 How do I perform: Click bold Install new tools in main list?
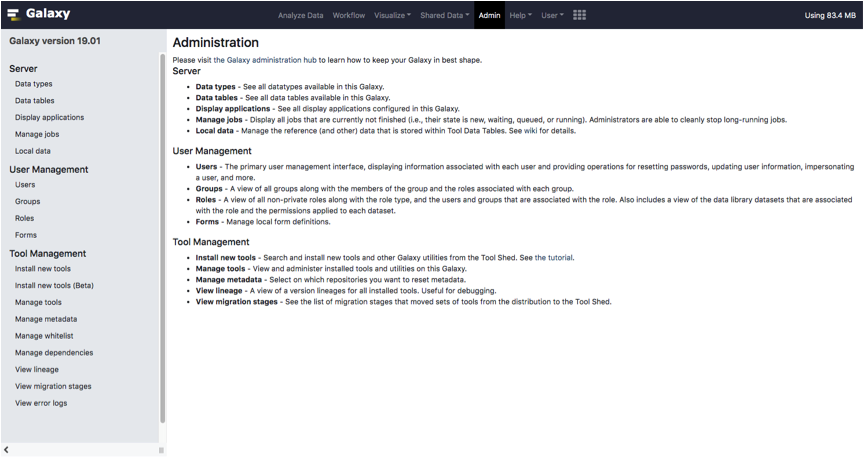click(225, 257)
